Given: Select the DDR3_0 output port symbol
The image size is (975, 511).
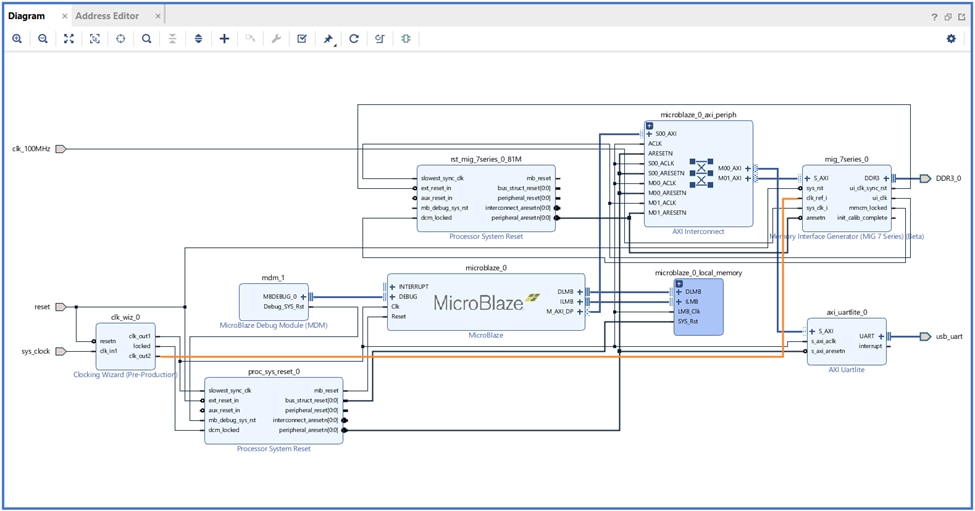Looking at the screenshot, I should point(925,178).
